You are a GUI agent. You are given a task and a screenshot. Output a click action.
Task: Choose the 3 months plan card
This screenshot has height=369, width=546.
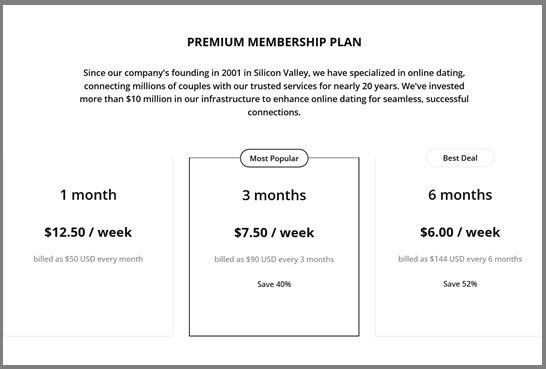pyautogui.click(x=274, y=246)
